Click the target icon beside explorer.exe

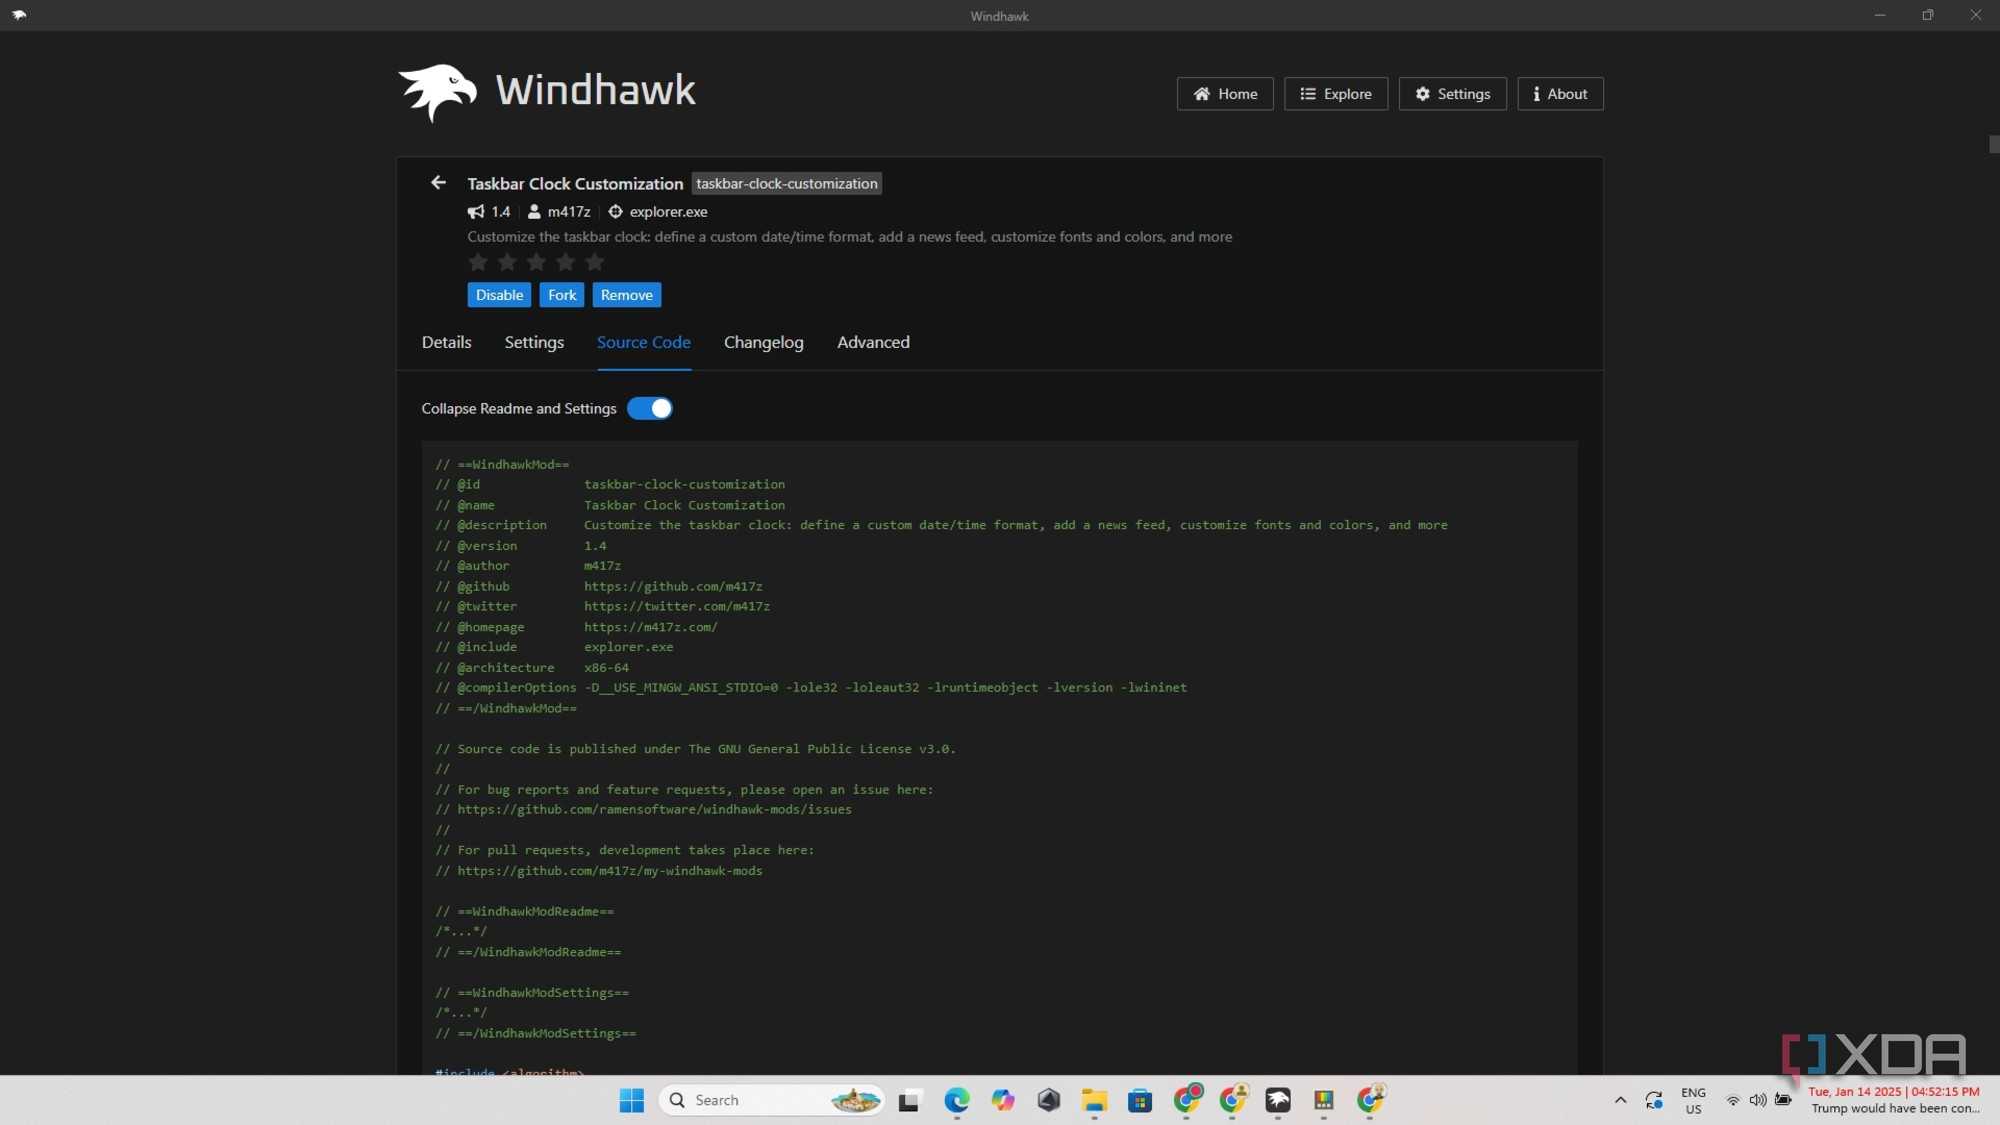tap(616, 212)
